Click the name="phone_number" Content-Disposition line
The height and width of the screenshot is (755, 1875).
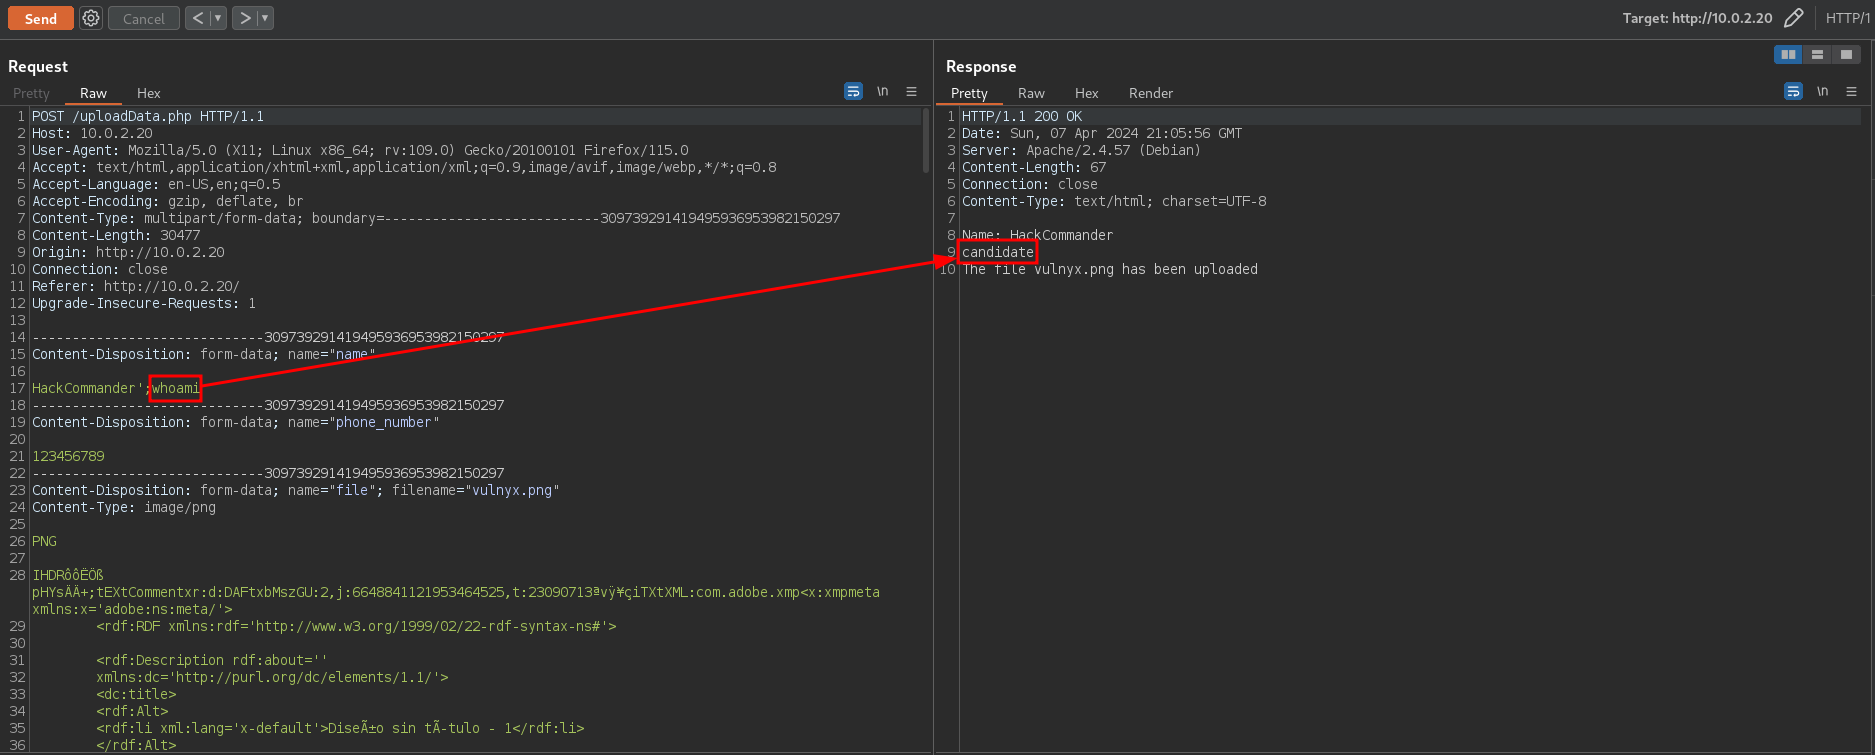click(236, 422)
